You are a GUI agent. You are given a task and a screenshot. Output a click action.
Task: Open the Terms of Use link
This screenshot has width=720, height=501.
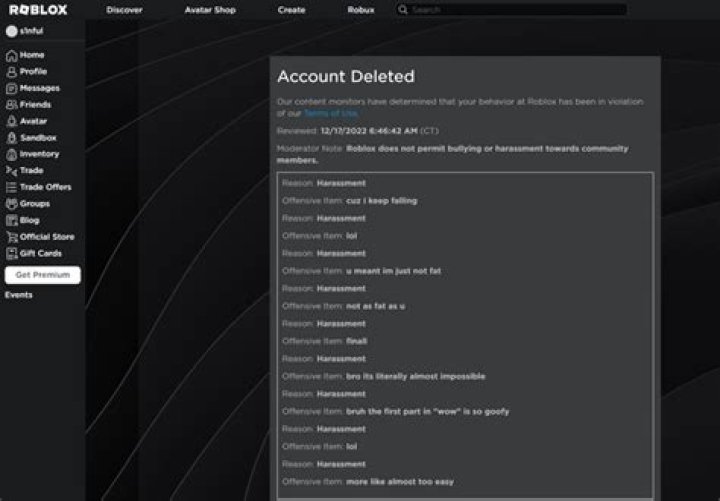331,113
